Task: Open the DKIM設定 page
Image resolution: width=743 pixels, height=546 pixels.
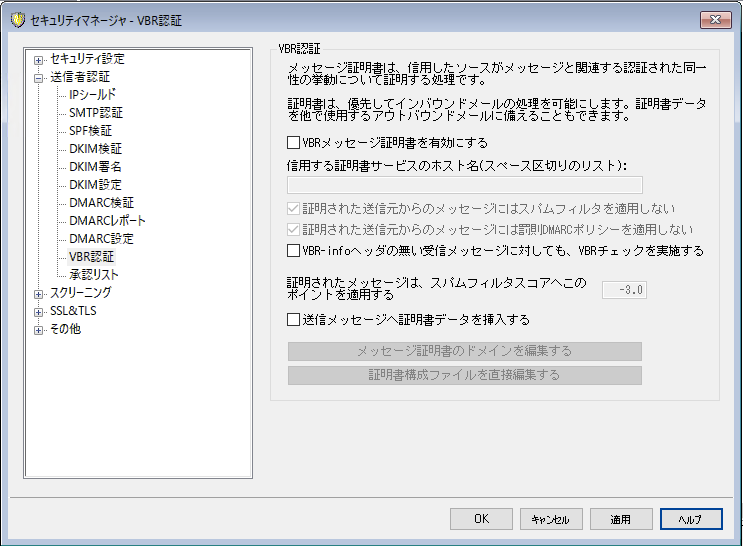Action: click(x=95, y=185)
